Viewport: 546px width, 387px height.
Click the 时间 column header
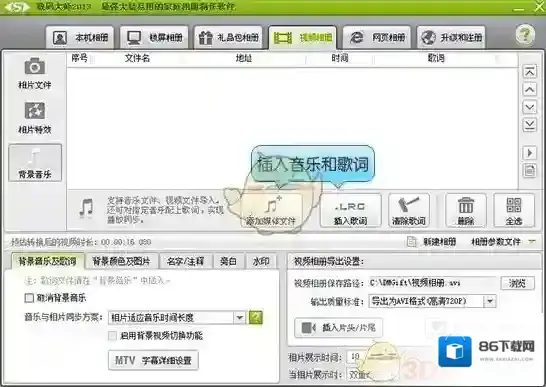pyautogui.click(x=340, y=58)
